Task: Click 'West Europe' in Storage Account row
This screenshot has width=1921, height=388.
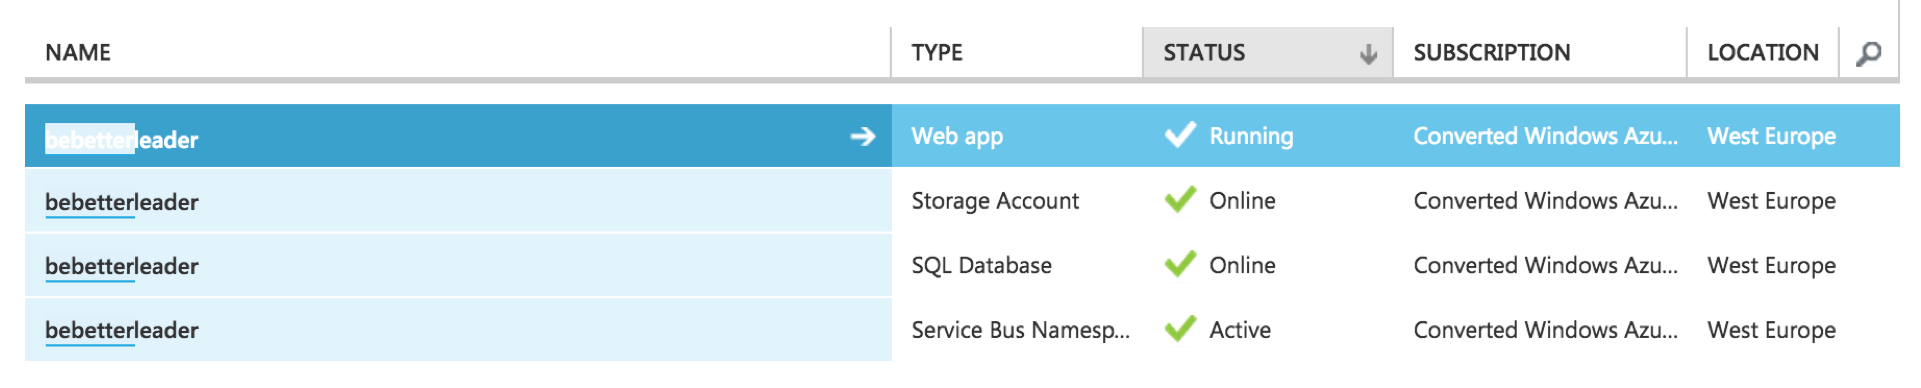Action: [1771, 201]
